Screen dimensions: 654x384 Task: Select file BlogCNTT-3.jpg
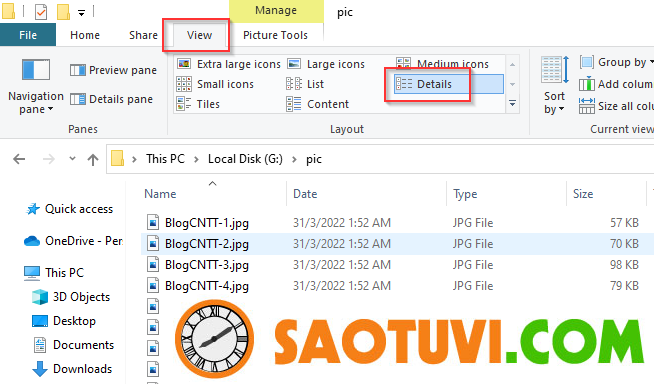(x=206, y=265)
